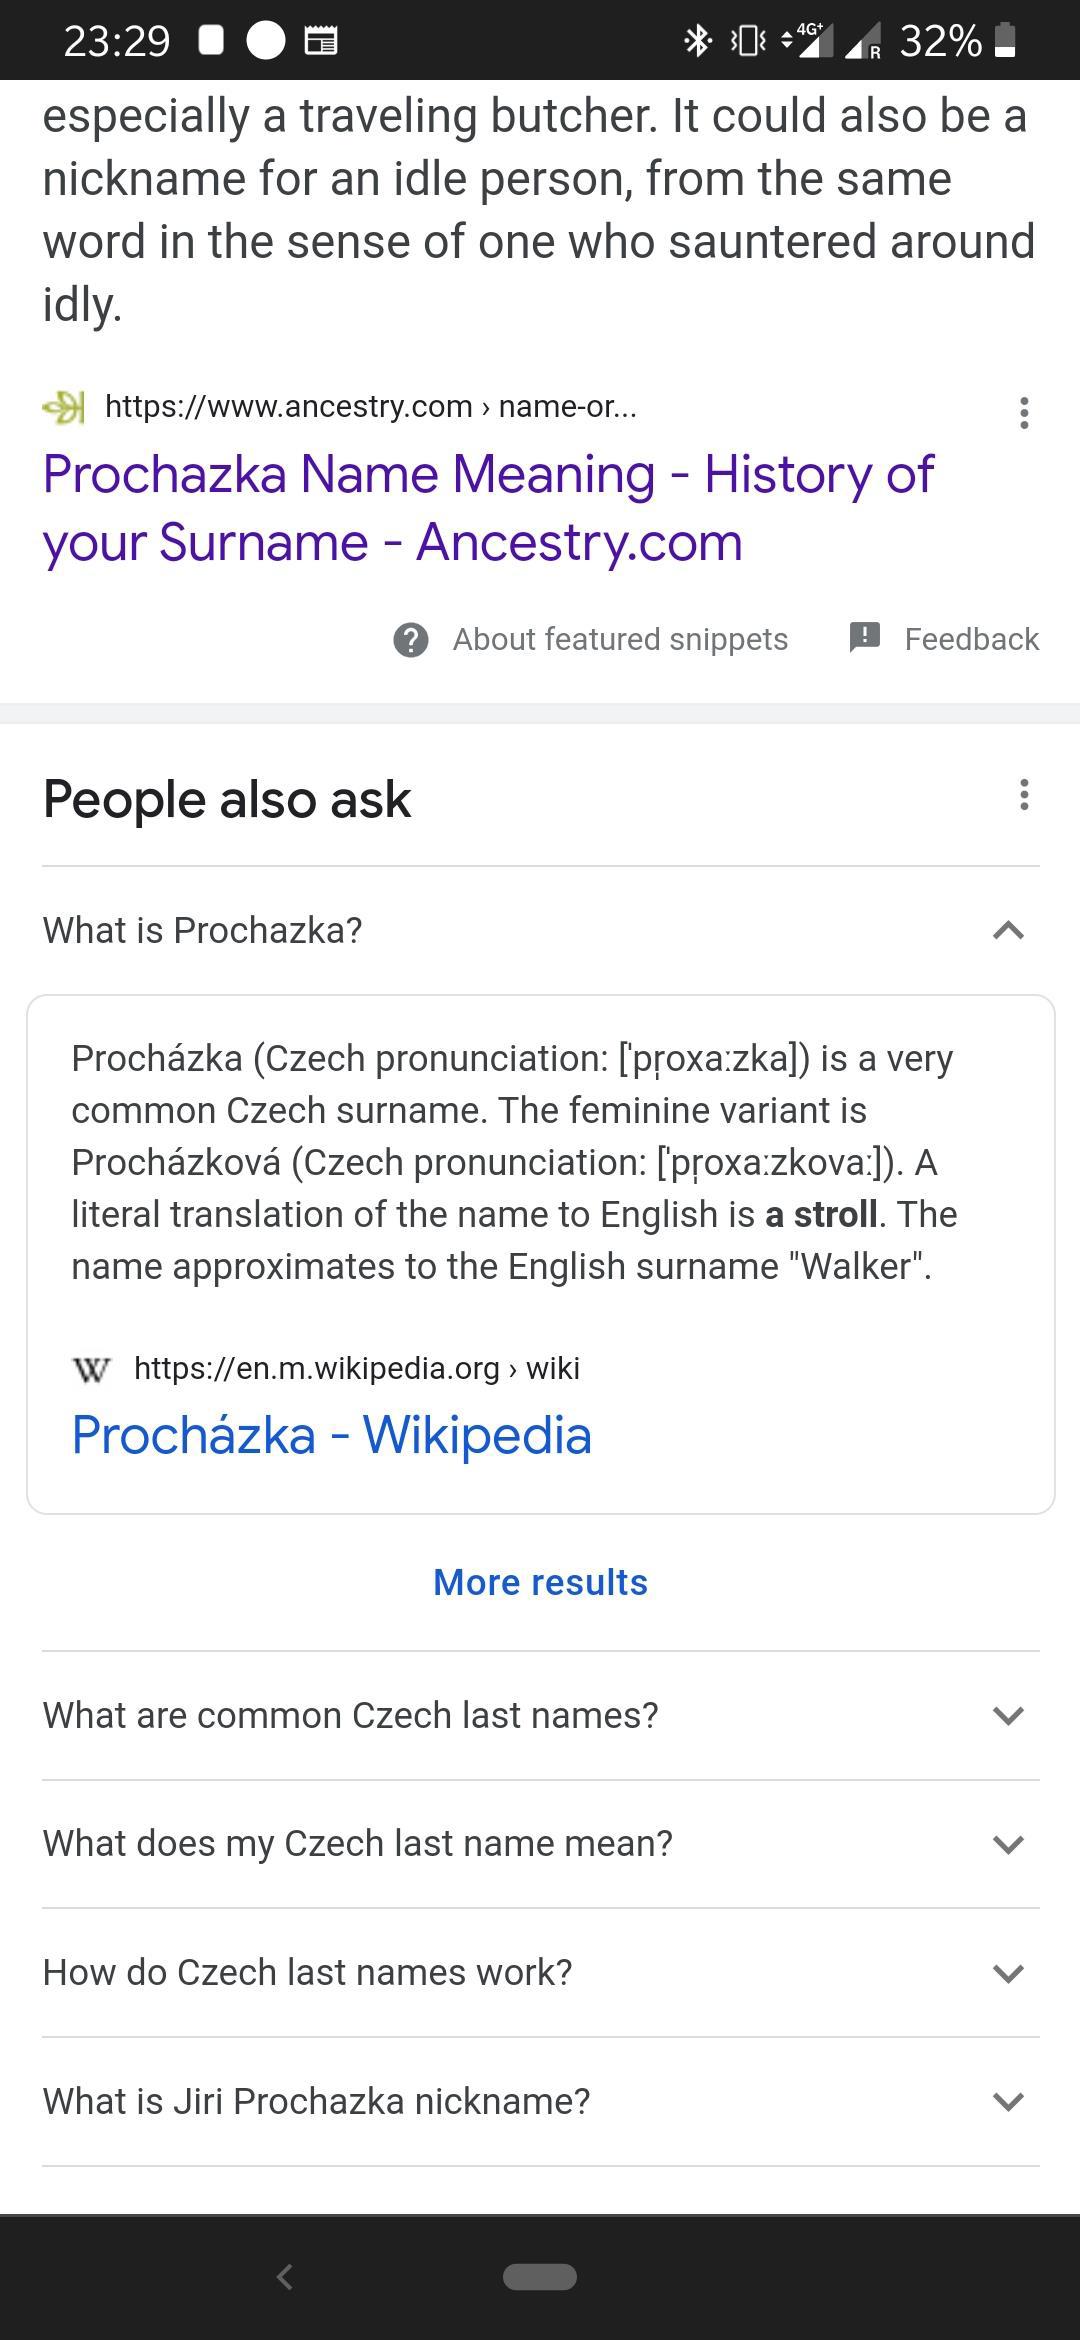The width and height of the screenshot is (1080, 2340).
Task: Tap the Feedback flag icon
Action: [864, 637]
